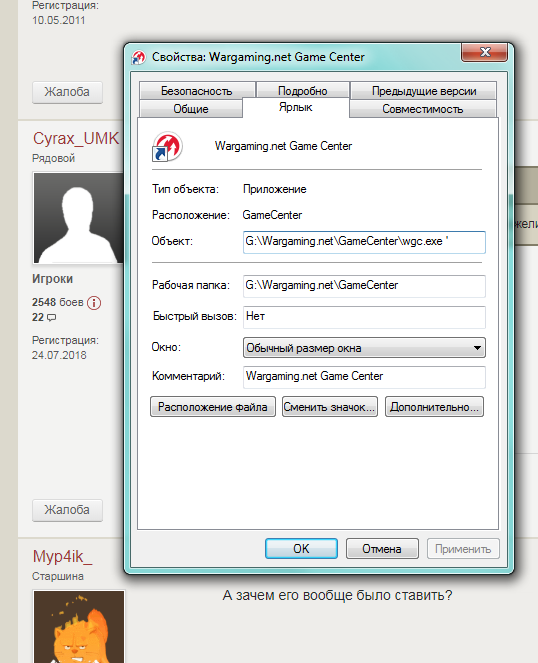538x663 pixels.
Task: Click the upper Жалоба button on forum
Action: (x=67, y=92)
